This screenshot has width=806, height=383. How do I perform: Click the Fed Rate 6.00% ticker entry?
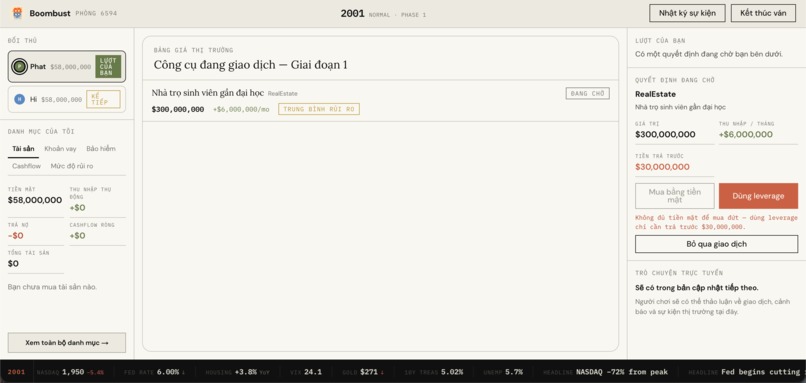(155, 372)
